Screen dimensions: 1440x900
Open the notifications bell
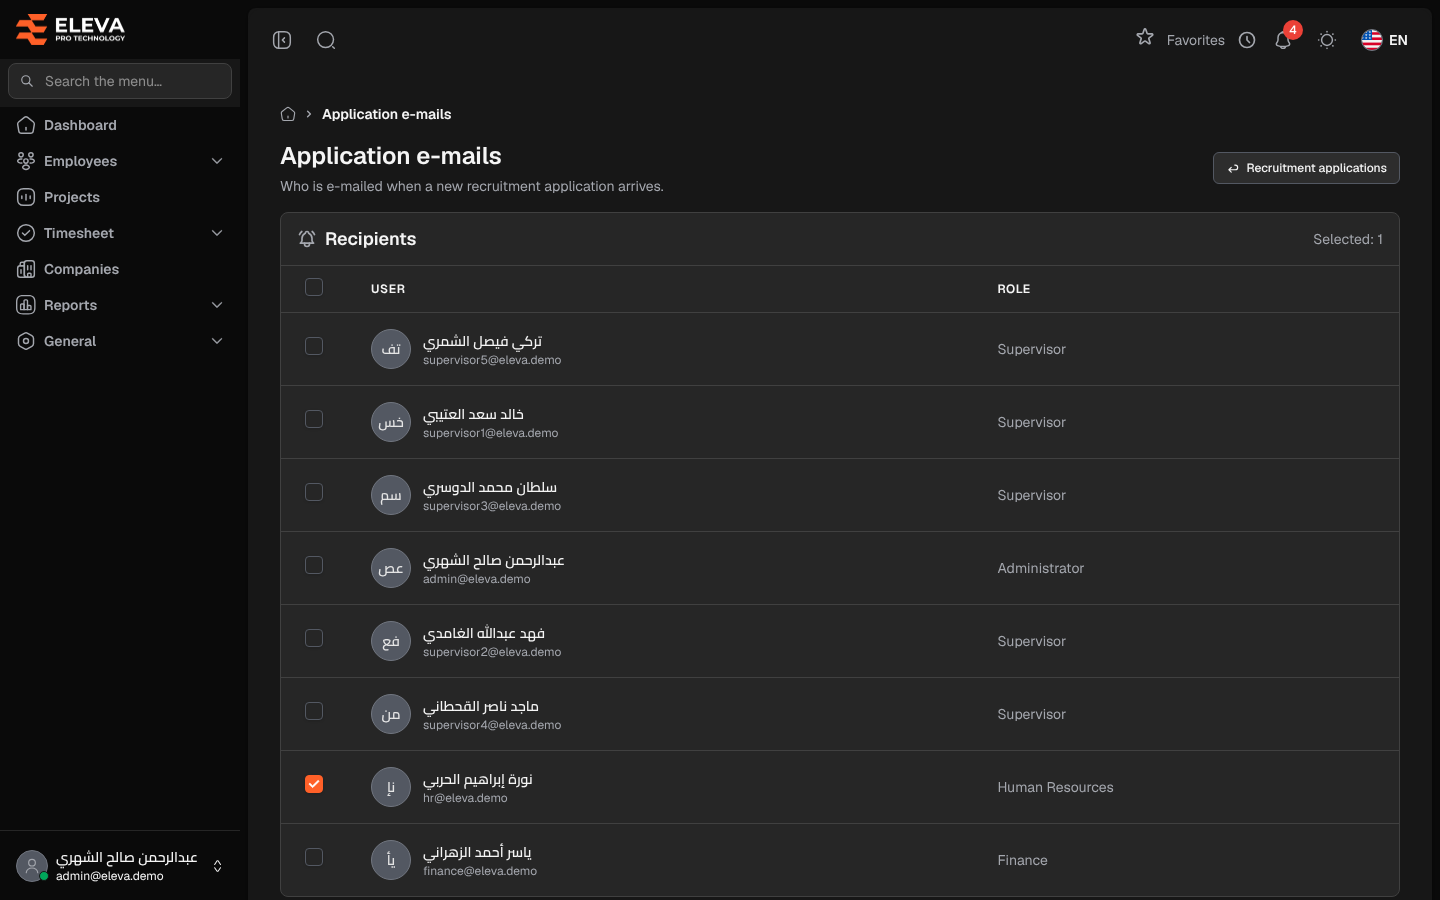pos(1283,40)
